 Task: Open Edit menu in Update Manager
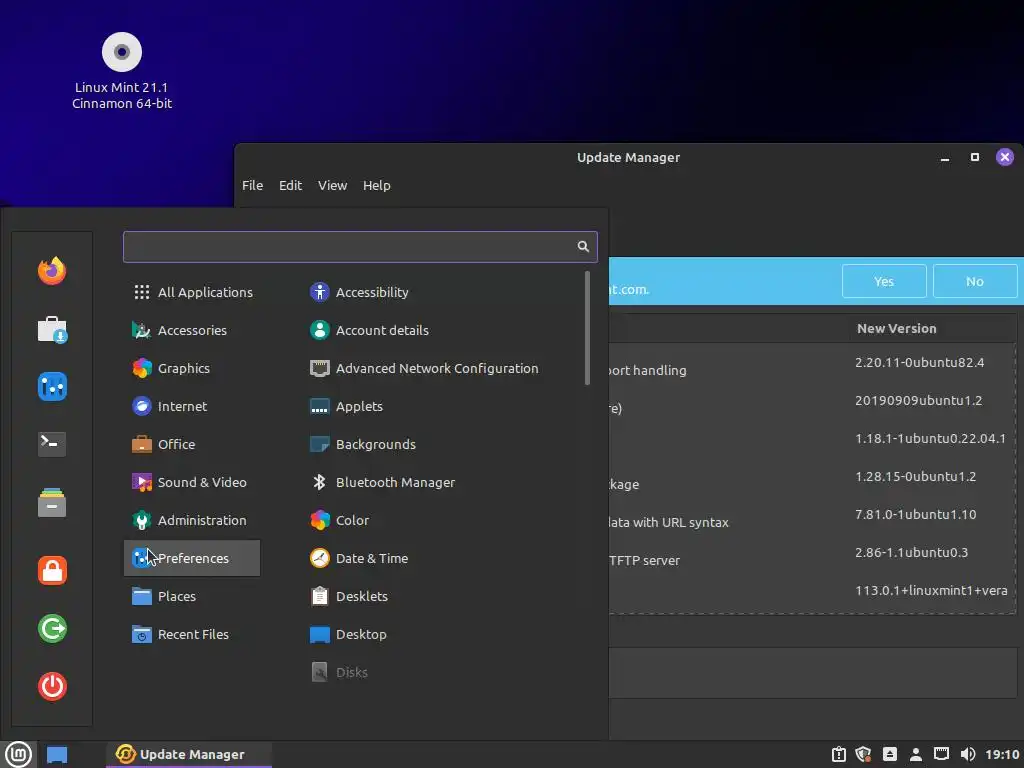[290, 185]
